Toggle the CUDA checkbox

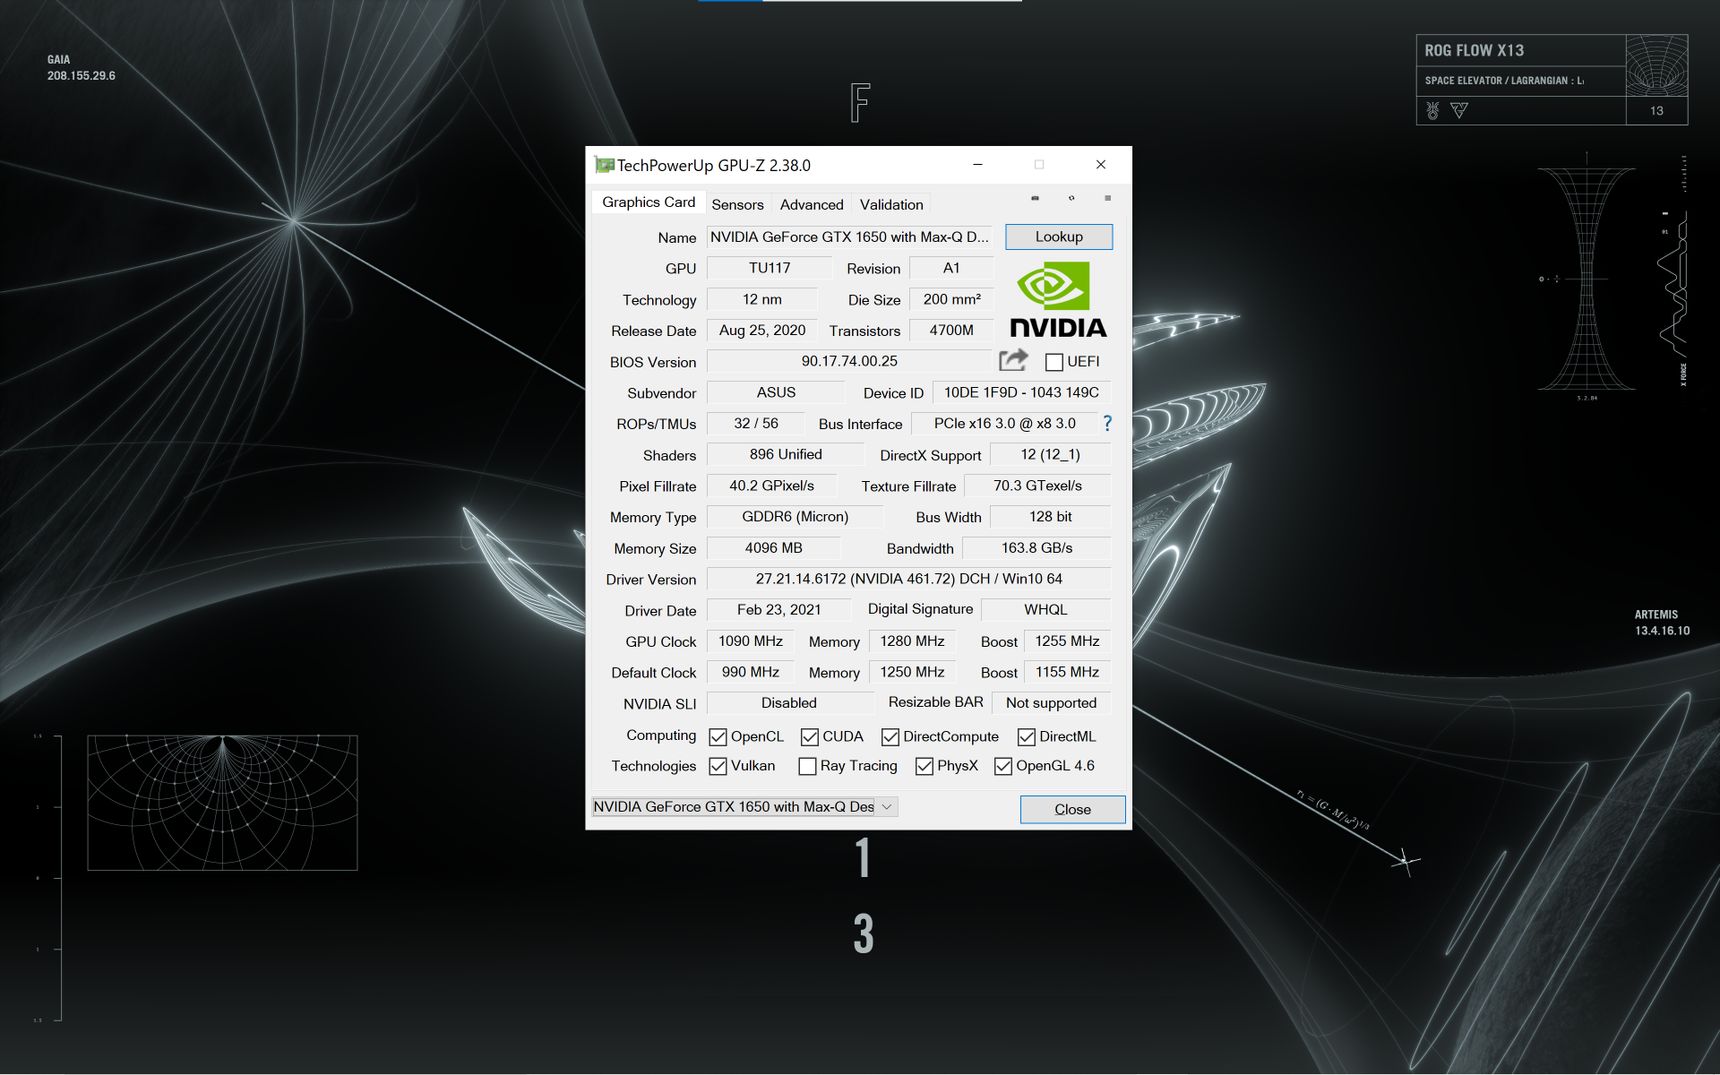(x=809, y=737)
